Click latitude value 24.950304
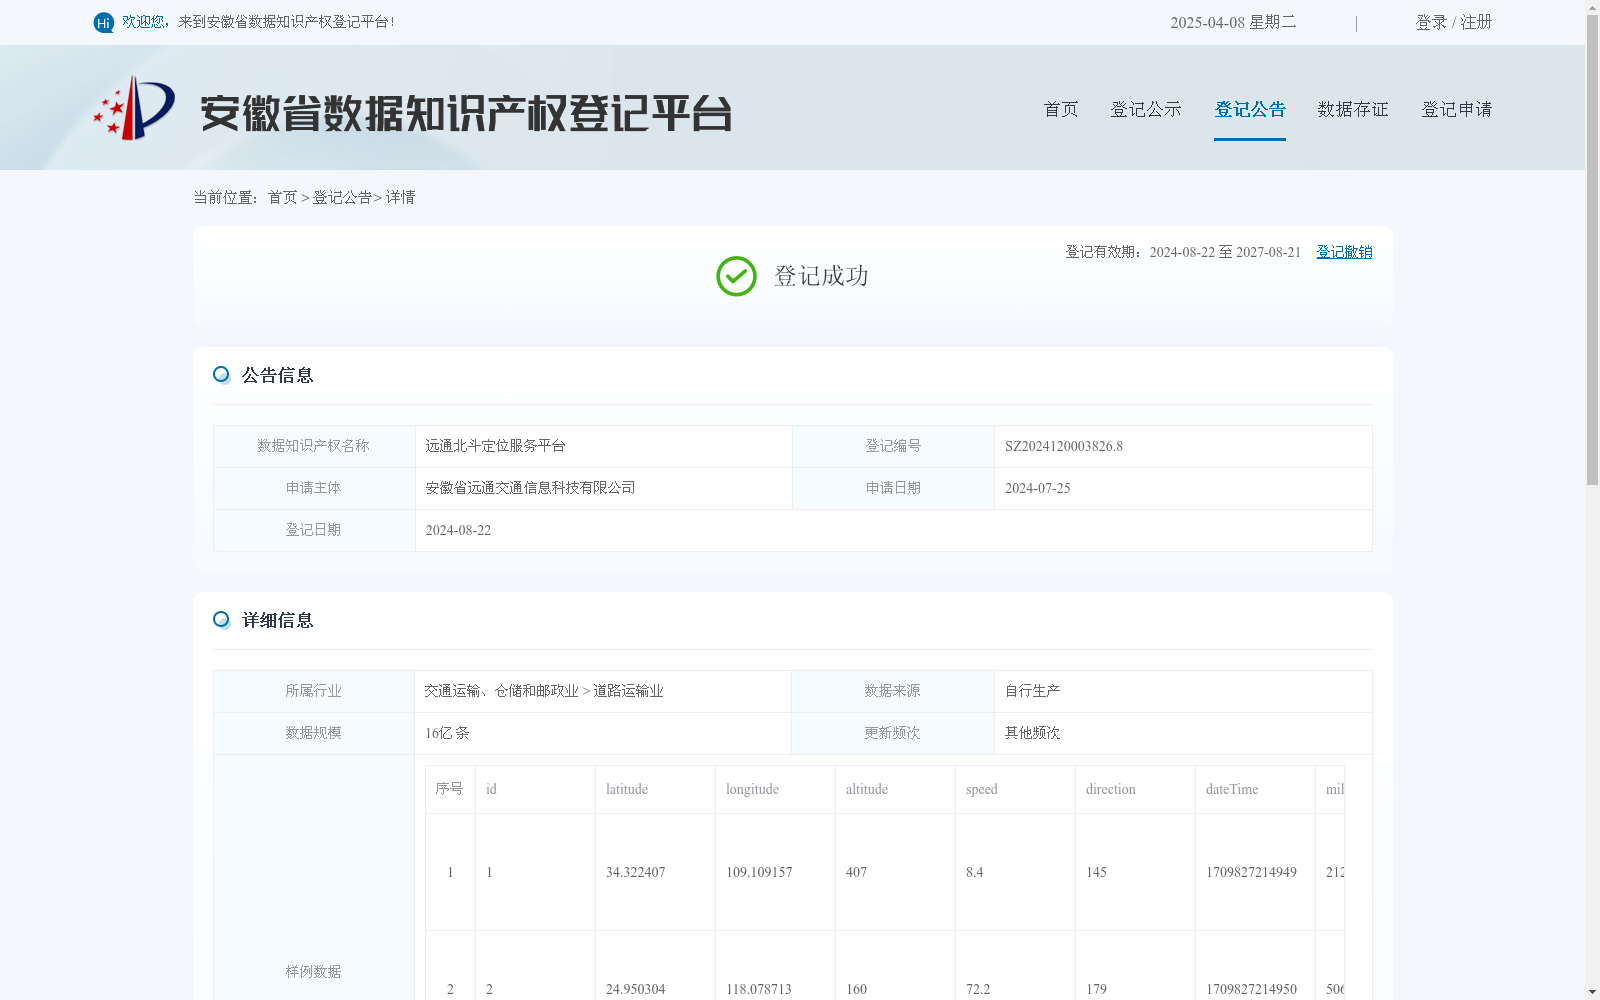 (x=635, y=989)
